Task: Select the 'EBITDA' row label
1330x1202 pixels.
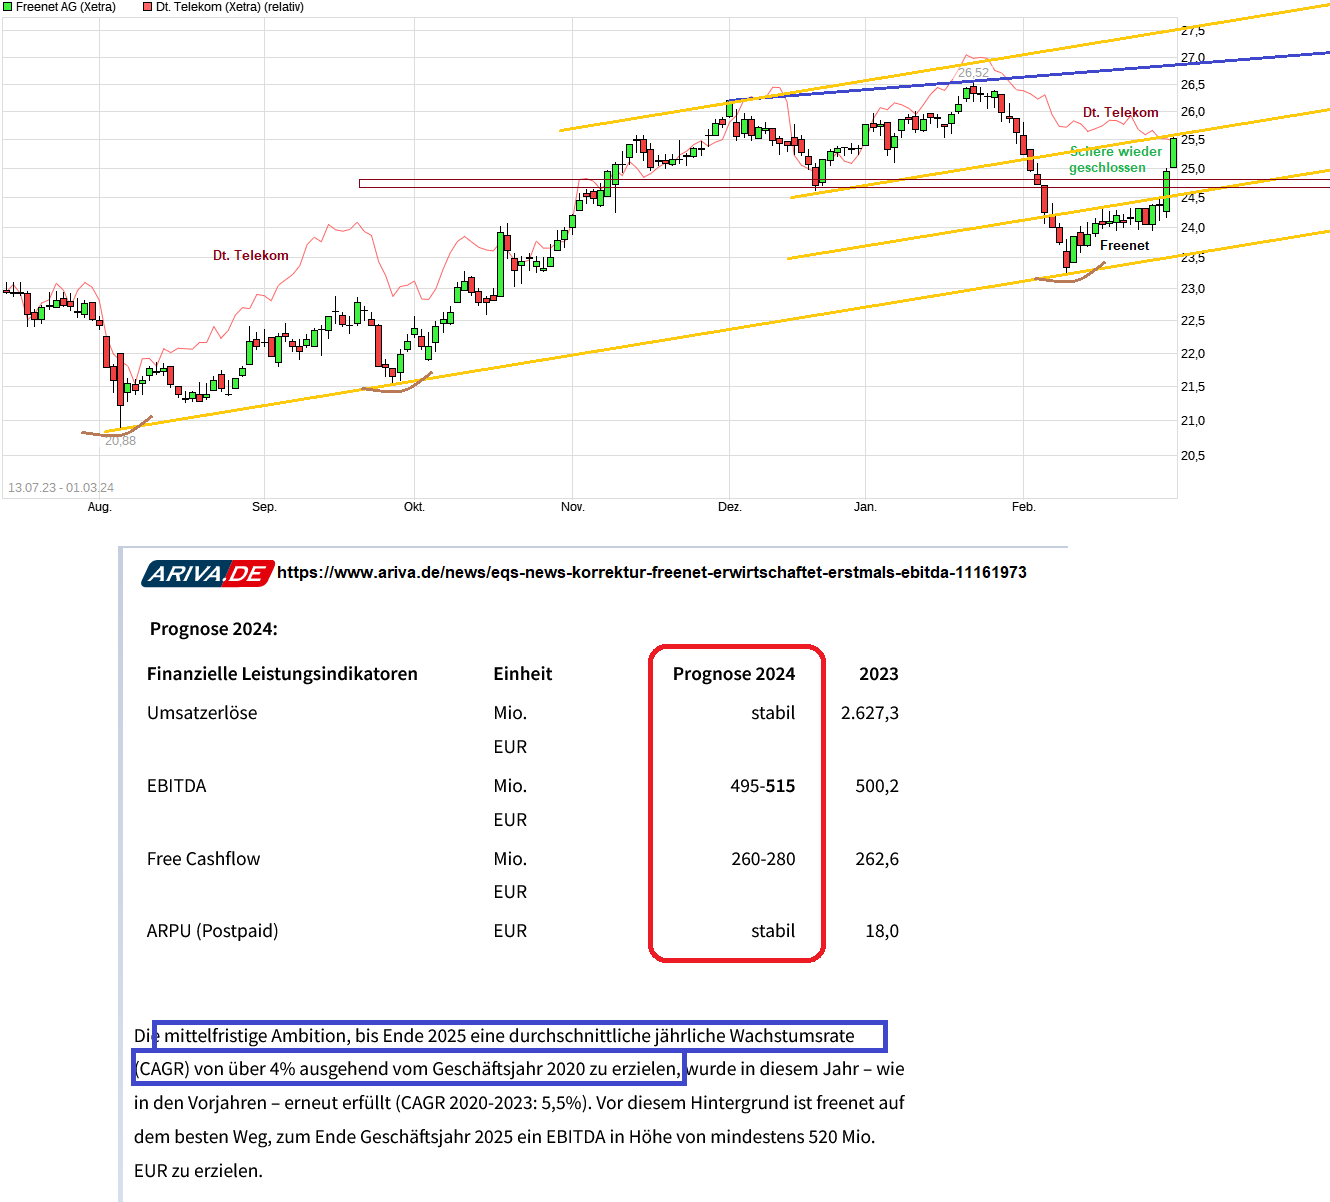Action: (x=177, y=786)
